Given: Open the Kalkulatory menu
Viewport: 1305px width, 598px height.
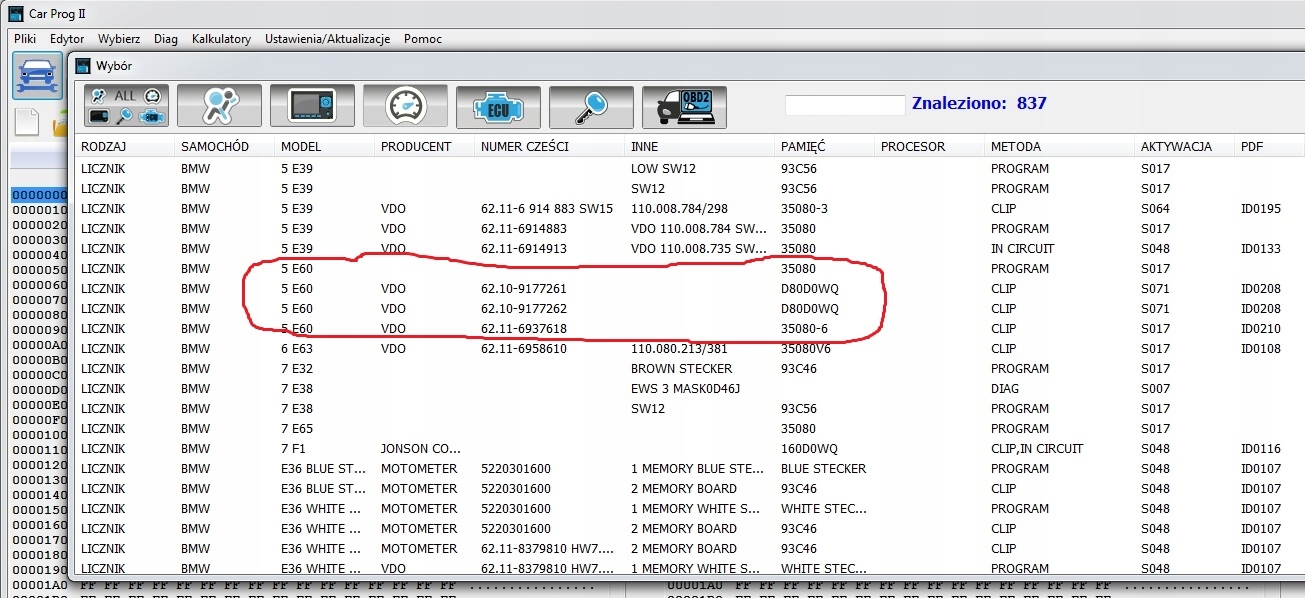Looking at the screenshot, I should [x=221, y=39].
